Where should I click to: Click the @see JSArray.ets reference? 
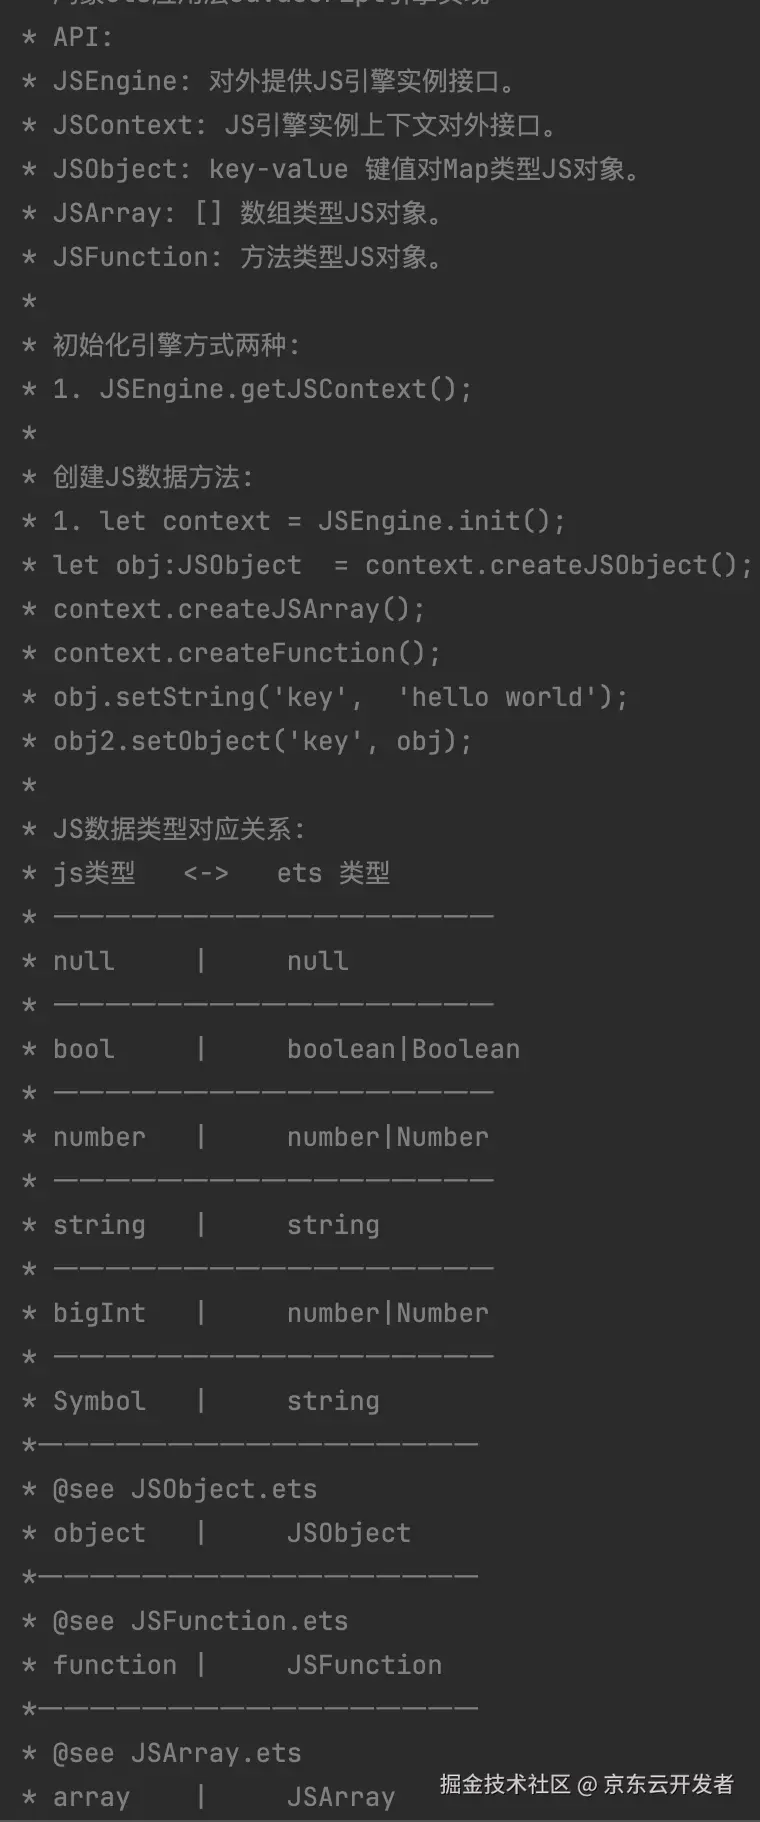pyautogui.click(x=177, y=1753)
